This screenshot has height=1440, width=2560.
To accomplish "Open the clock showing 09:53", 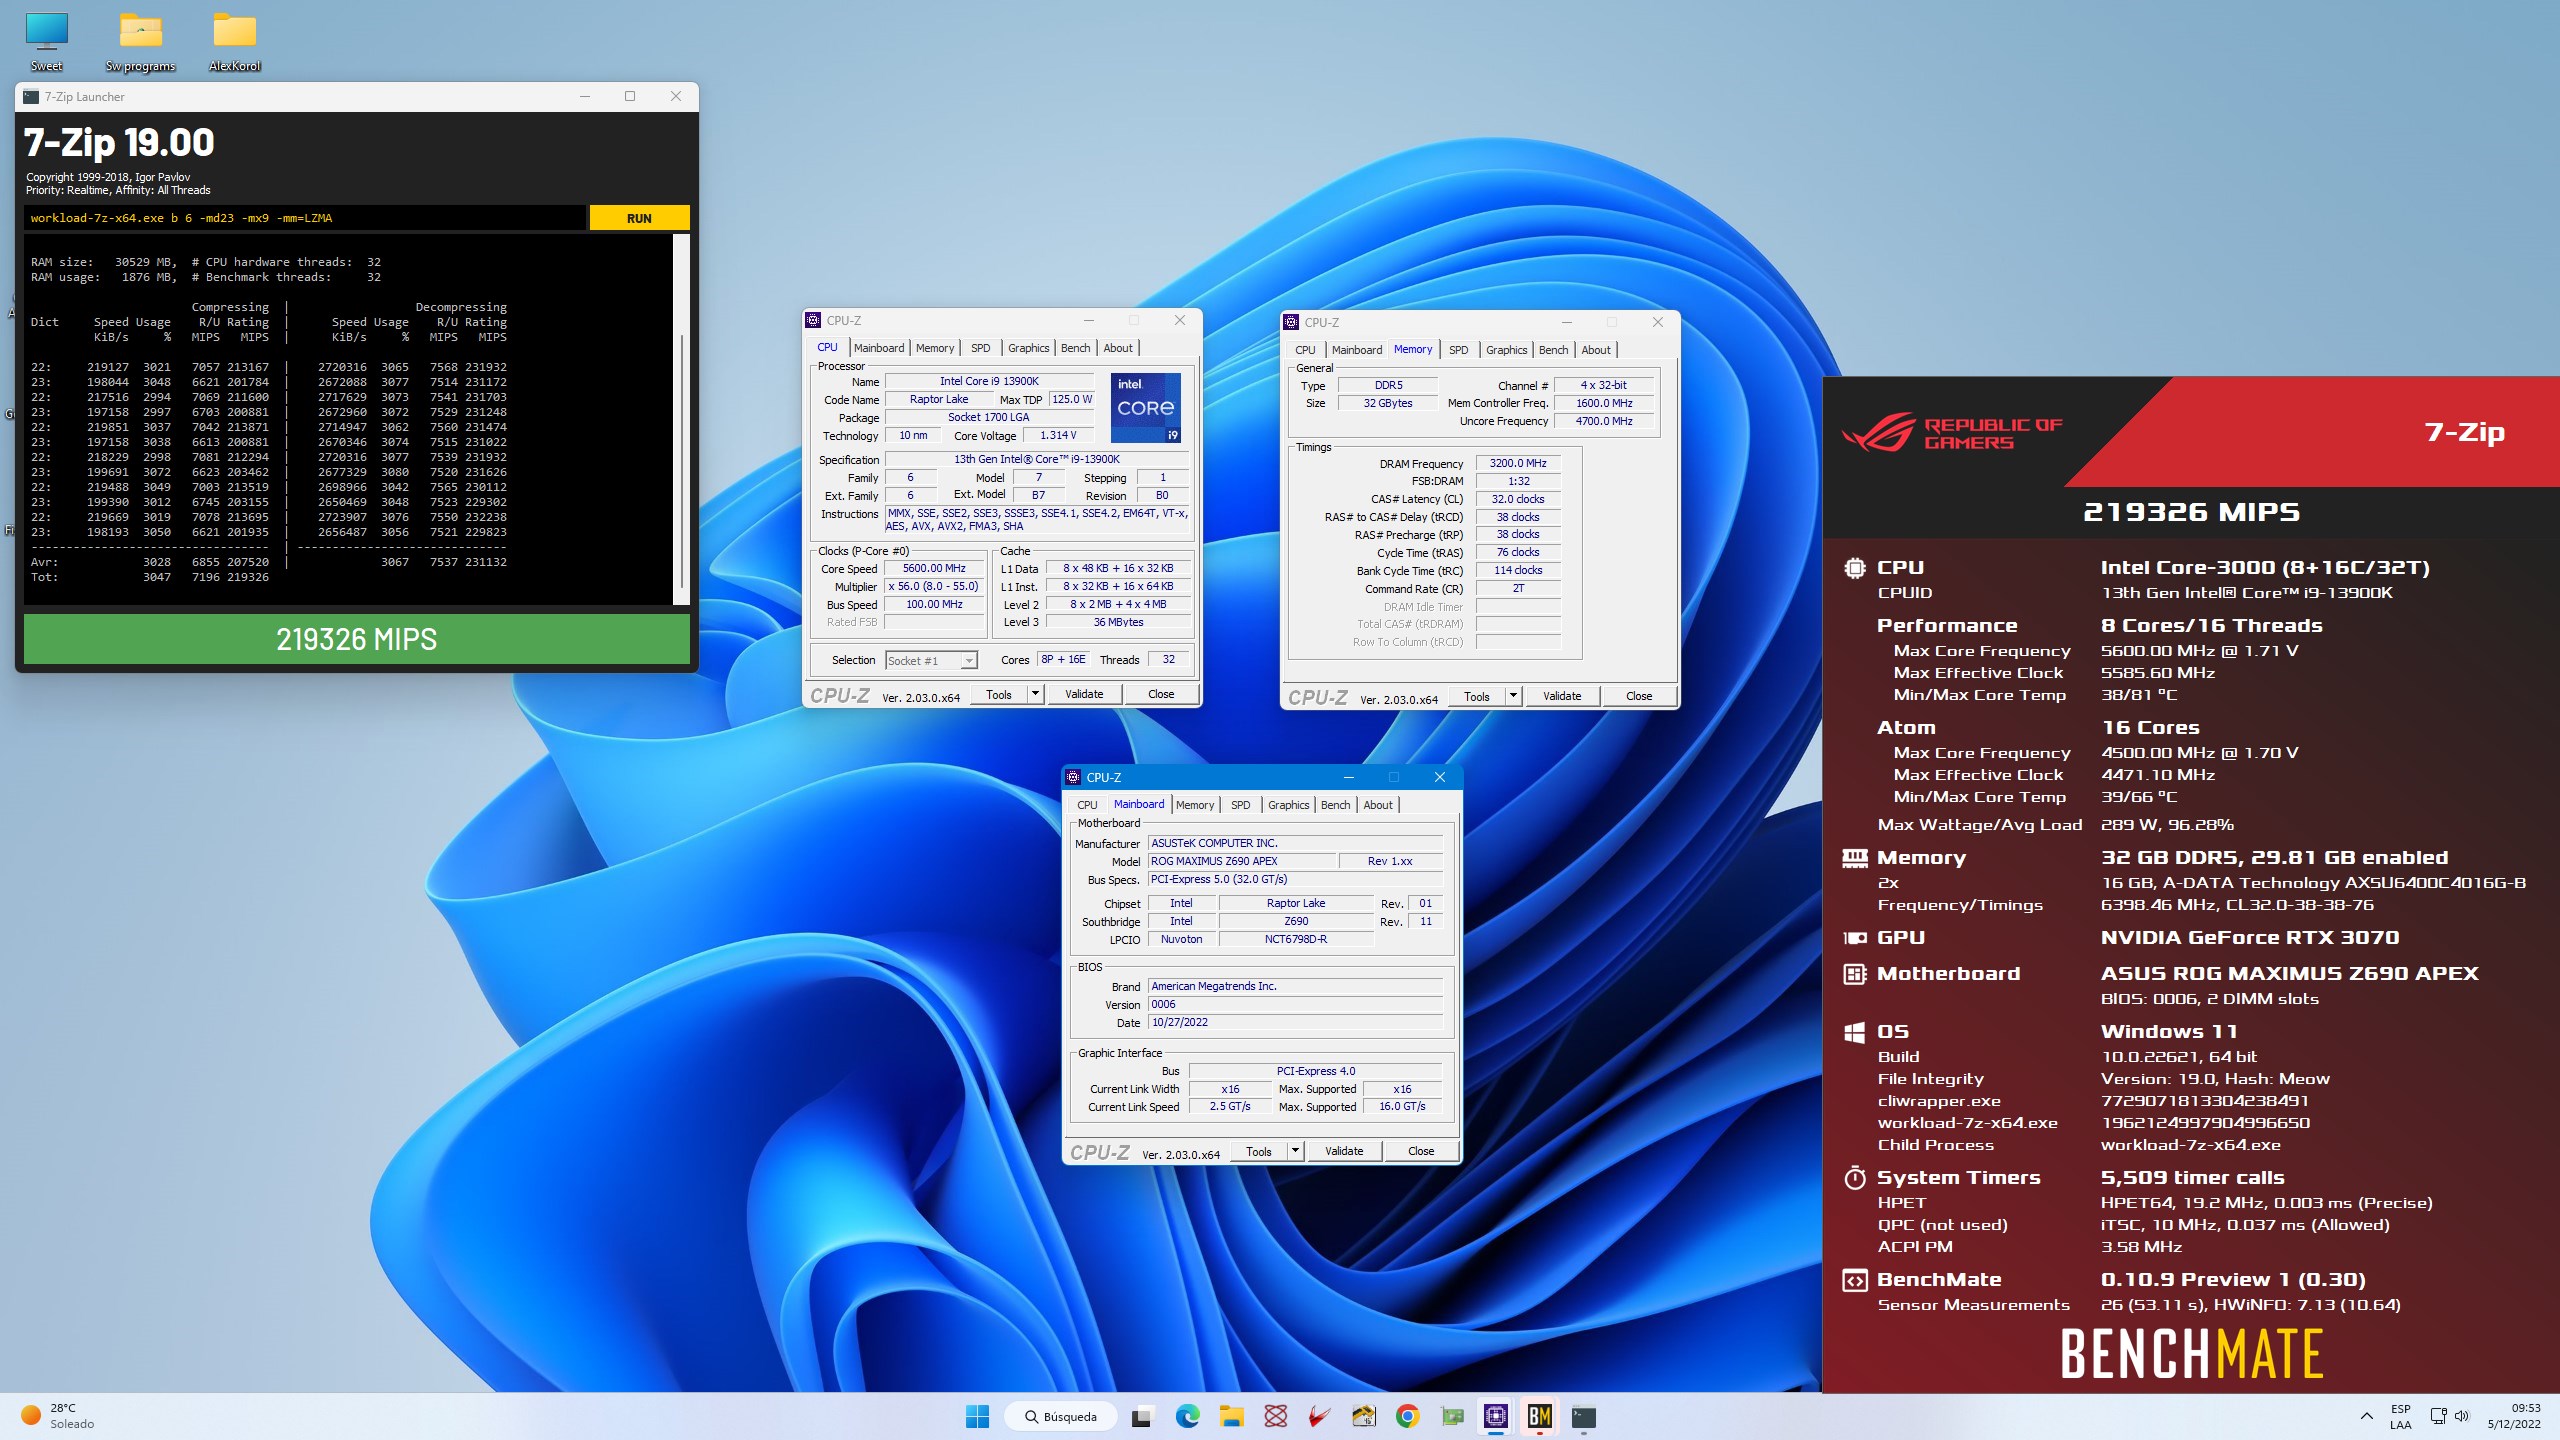I will [x=2513, y=1416].
